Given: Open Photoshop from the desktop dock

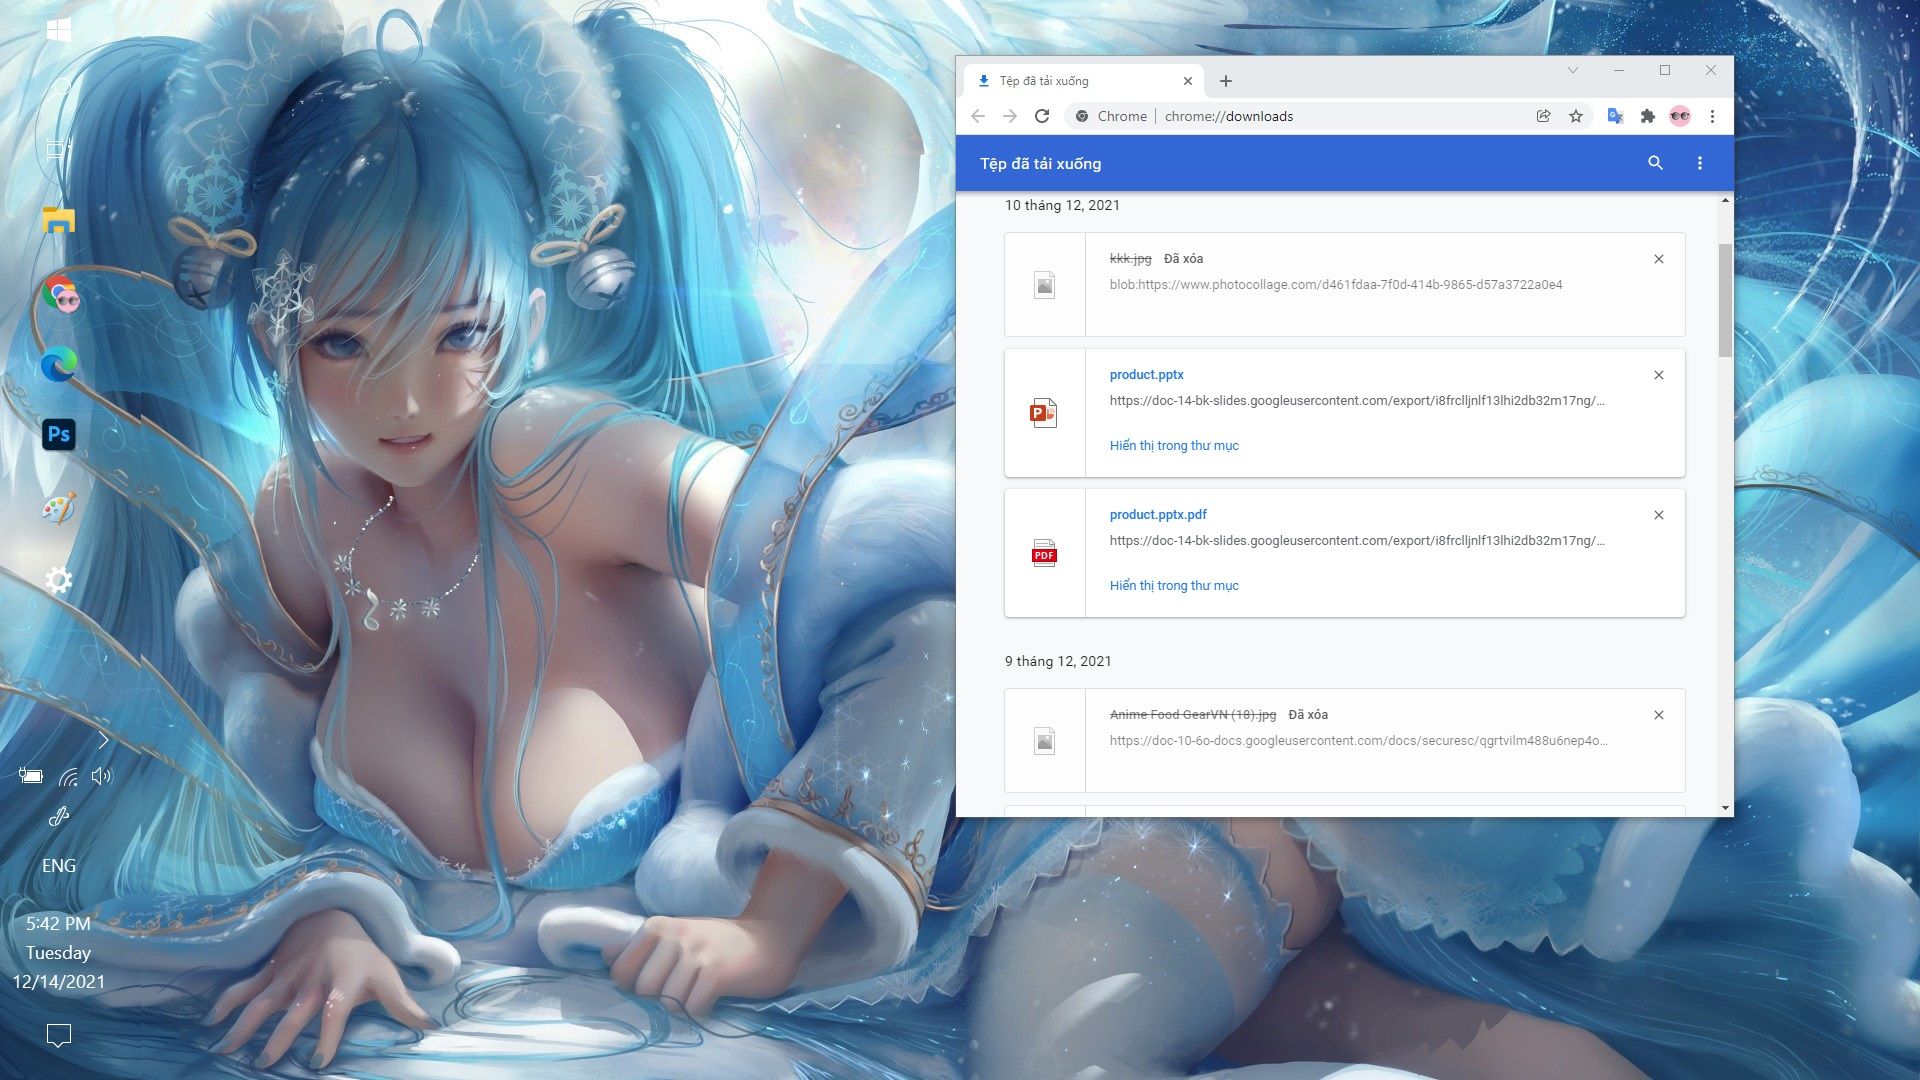Looking at the screenshot, I should click(61, 434).
